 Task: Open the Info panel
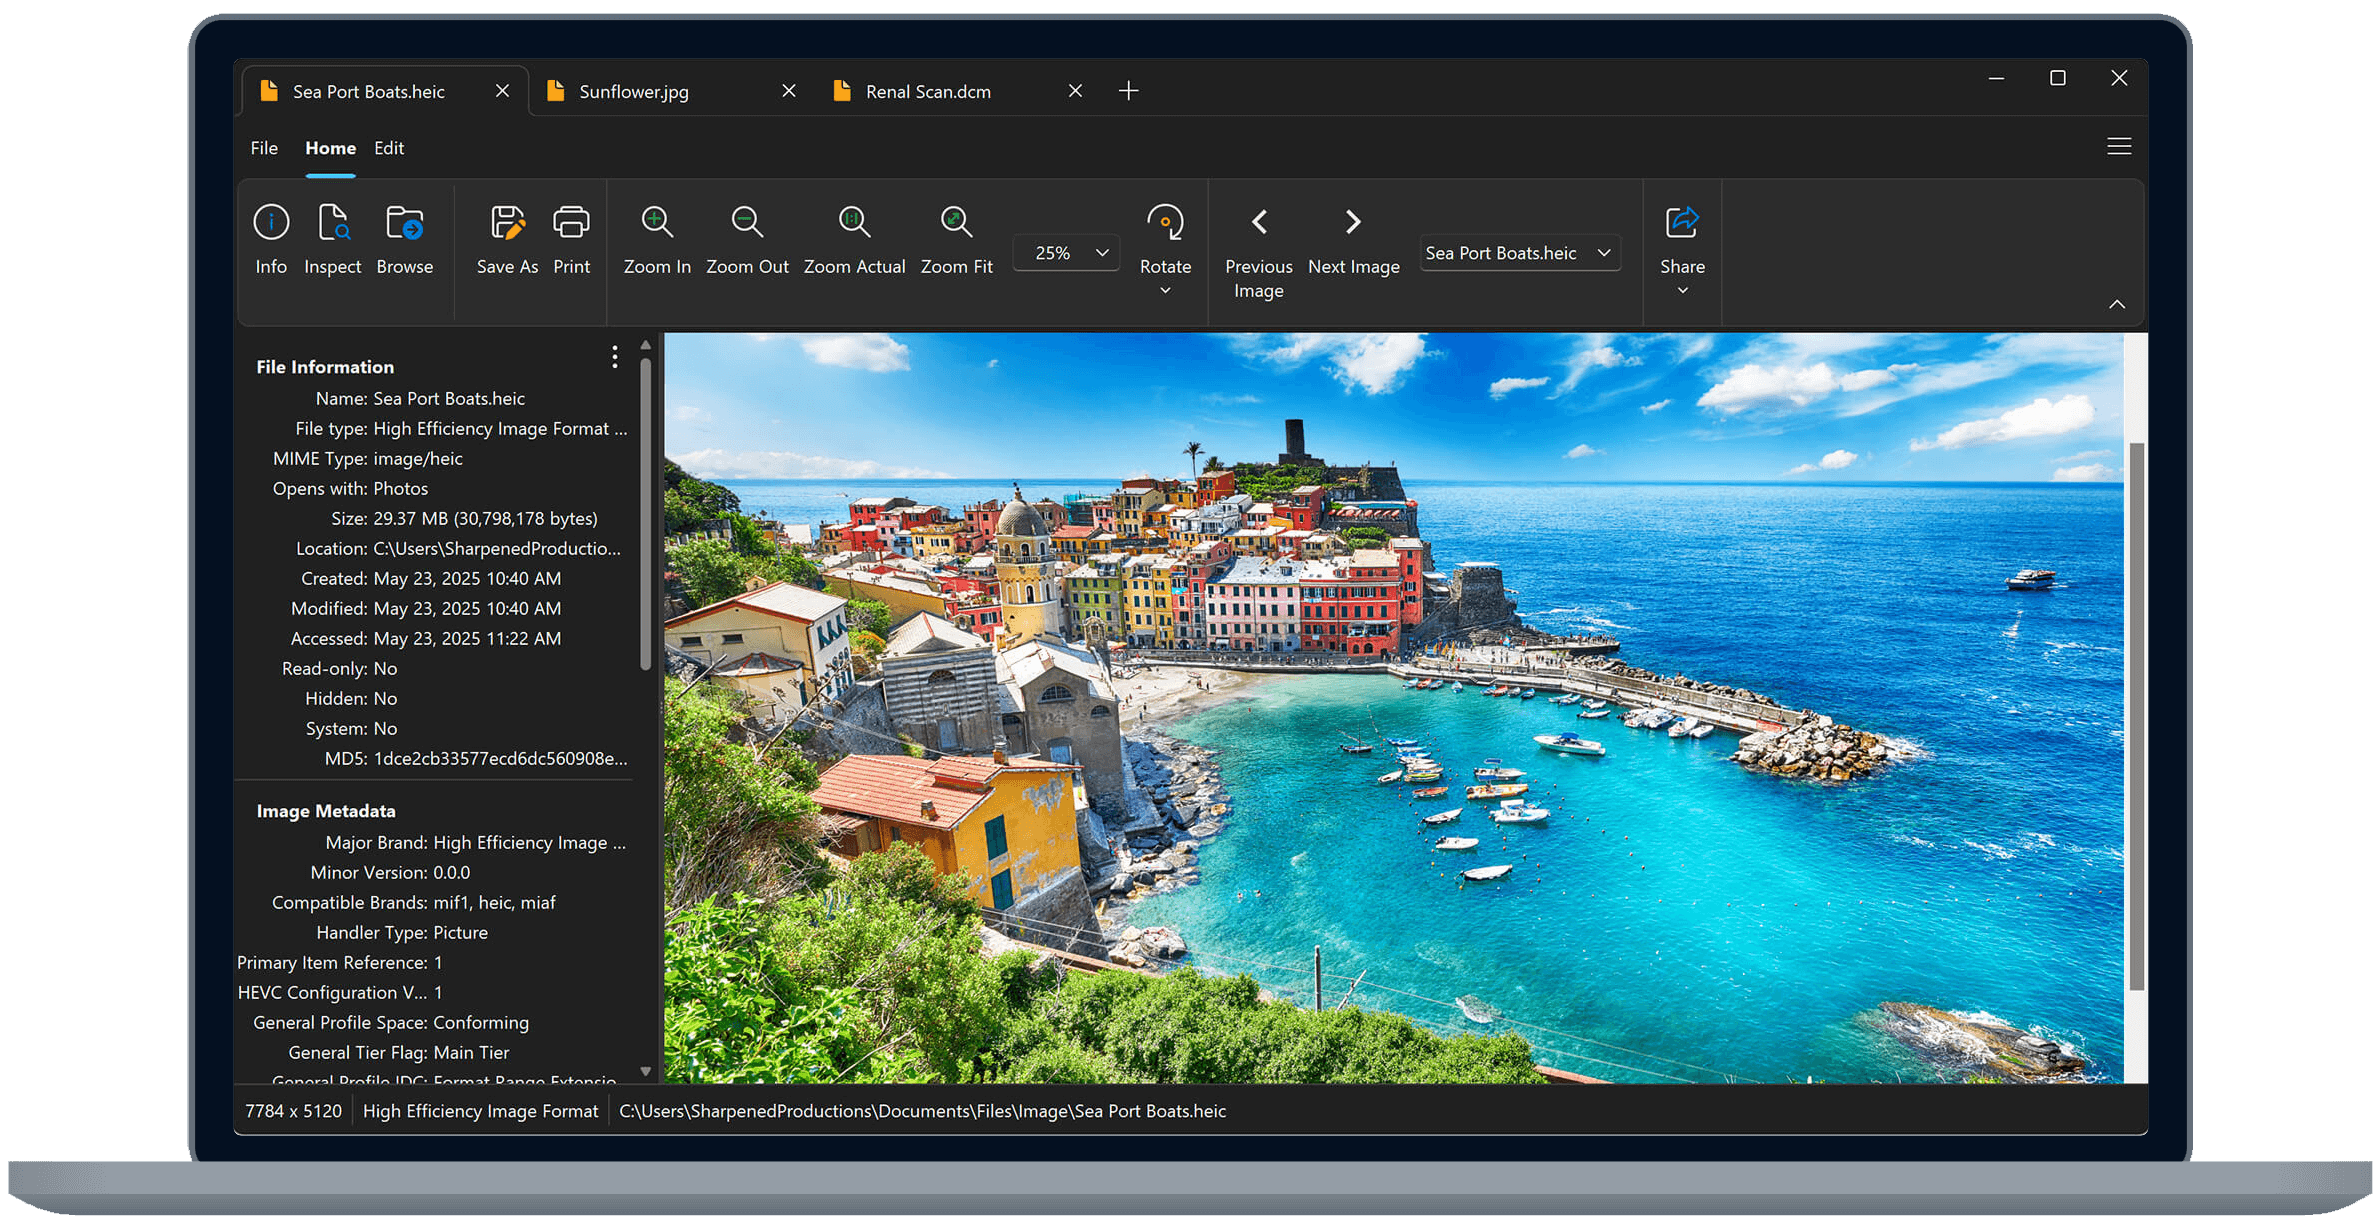point(270,240)
